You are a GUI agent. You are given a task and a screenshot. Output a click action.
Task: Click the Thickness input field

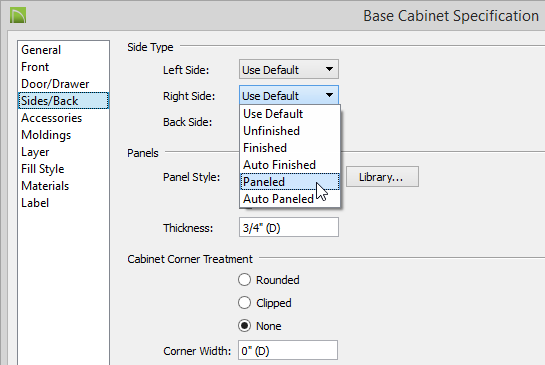288,227
